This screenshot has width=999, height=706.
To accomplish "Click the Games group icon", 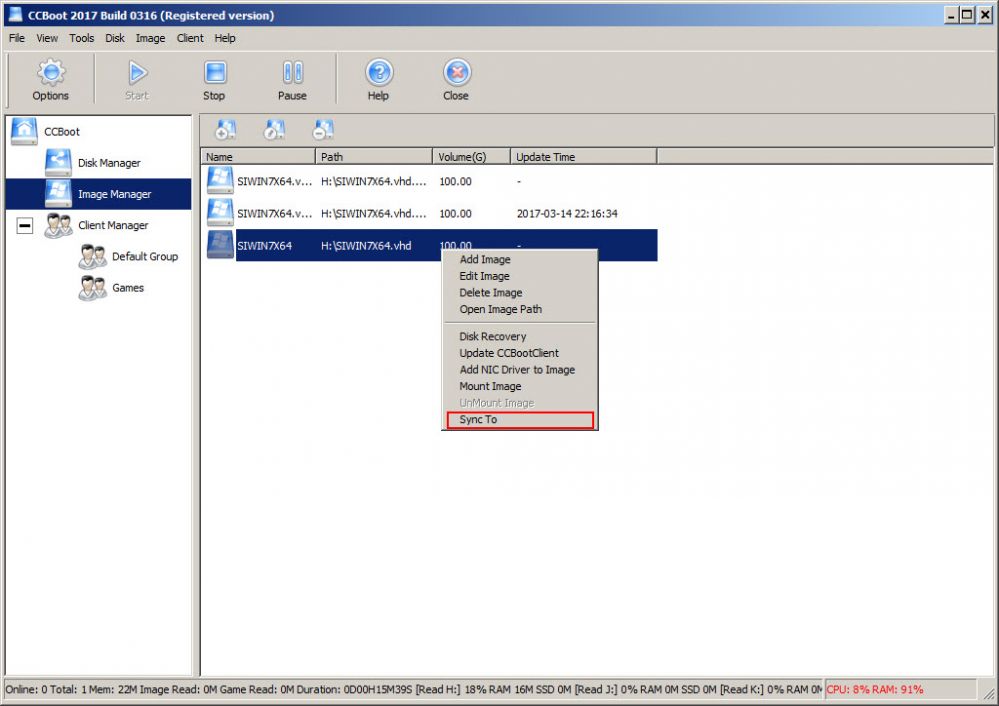I will pos(92,287).
